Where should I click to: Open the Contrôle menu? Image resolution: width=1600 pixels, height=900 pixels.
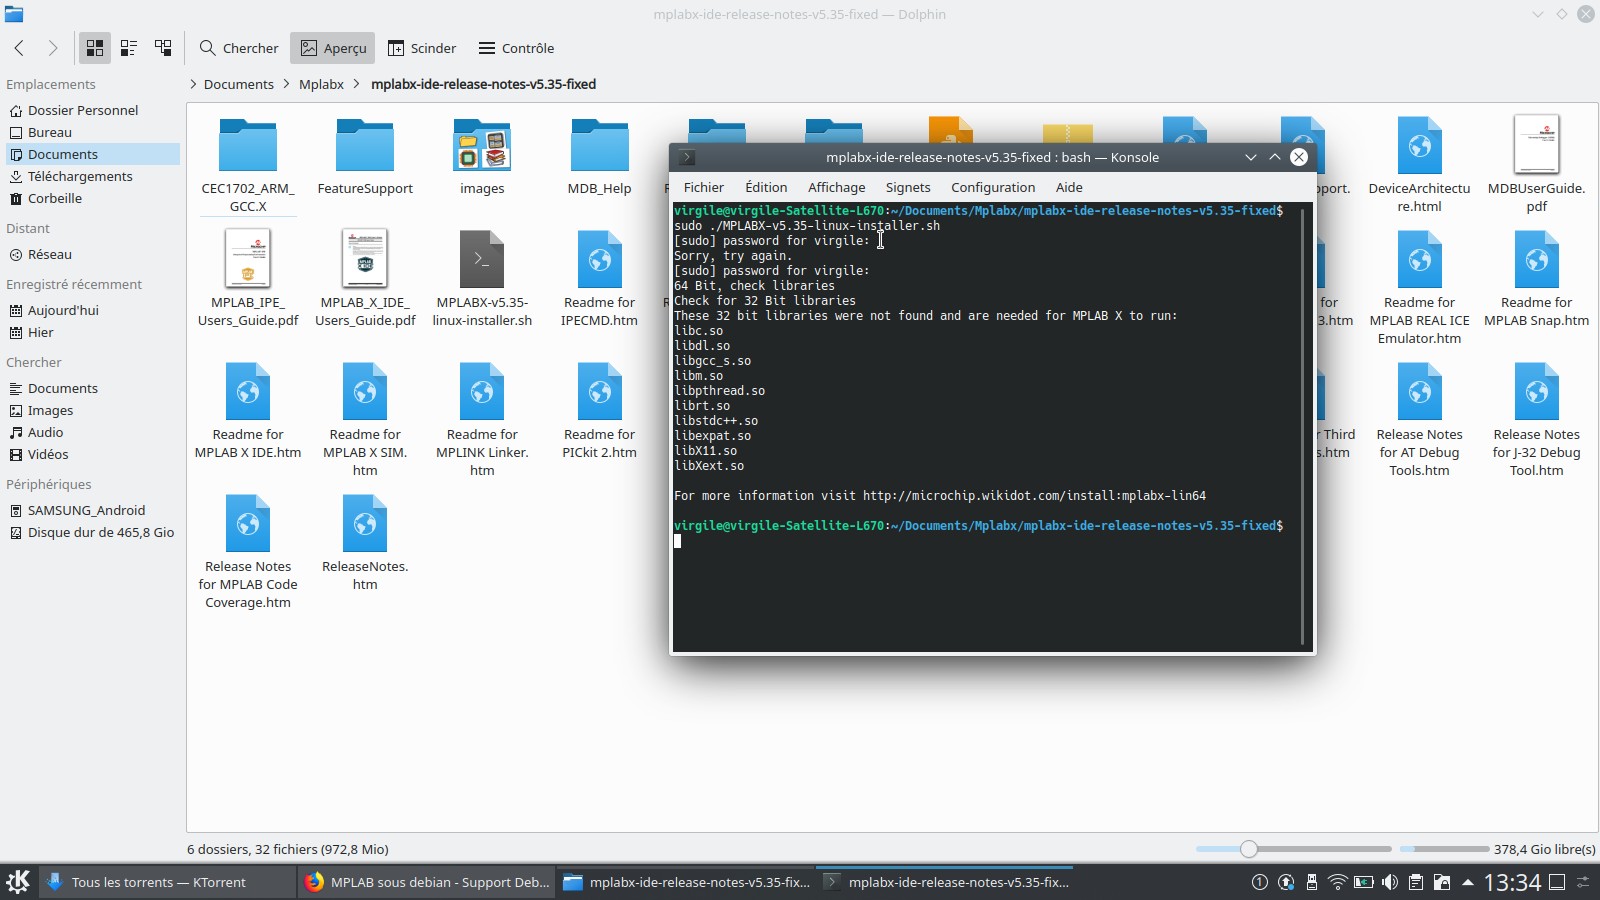click(516, 48)
